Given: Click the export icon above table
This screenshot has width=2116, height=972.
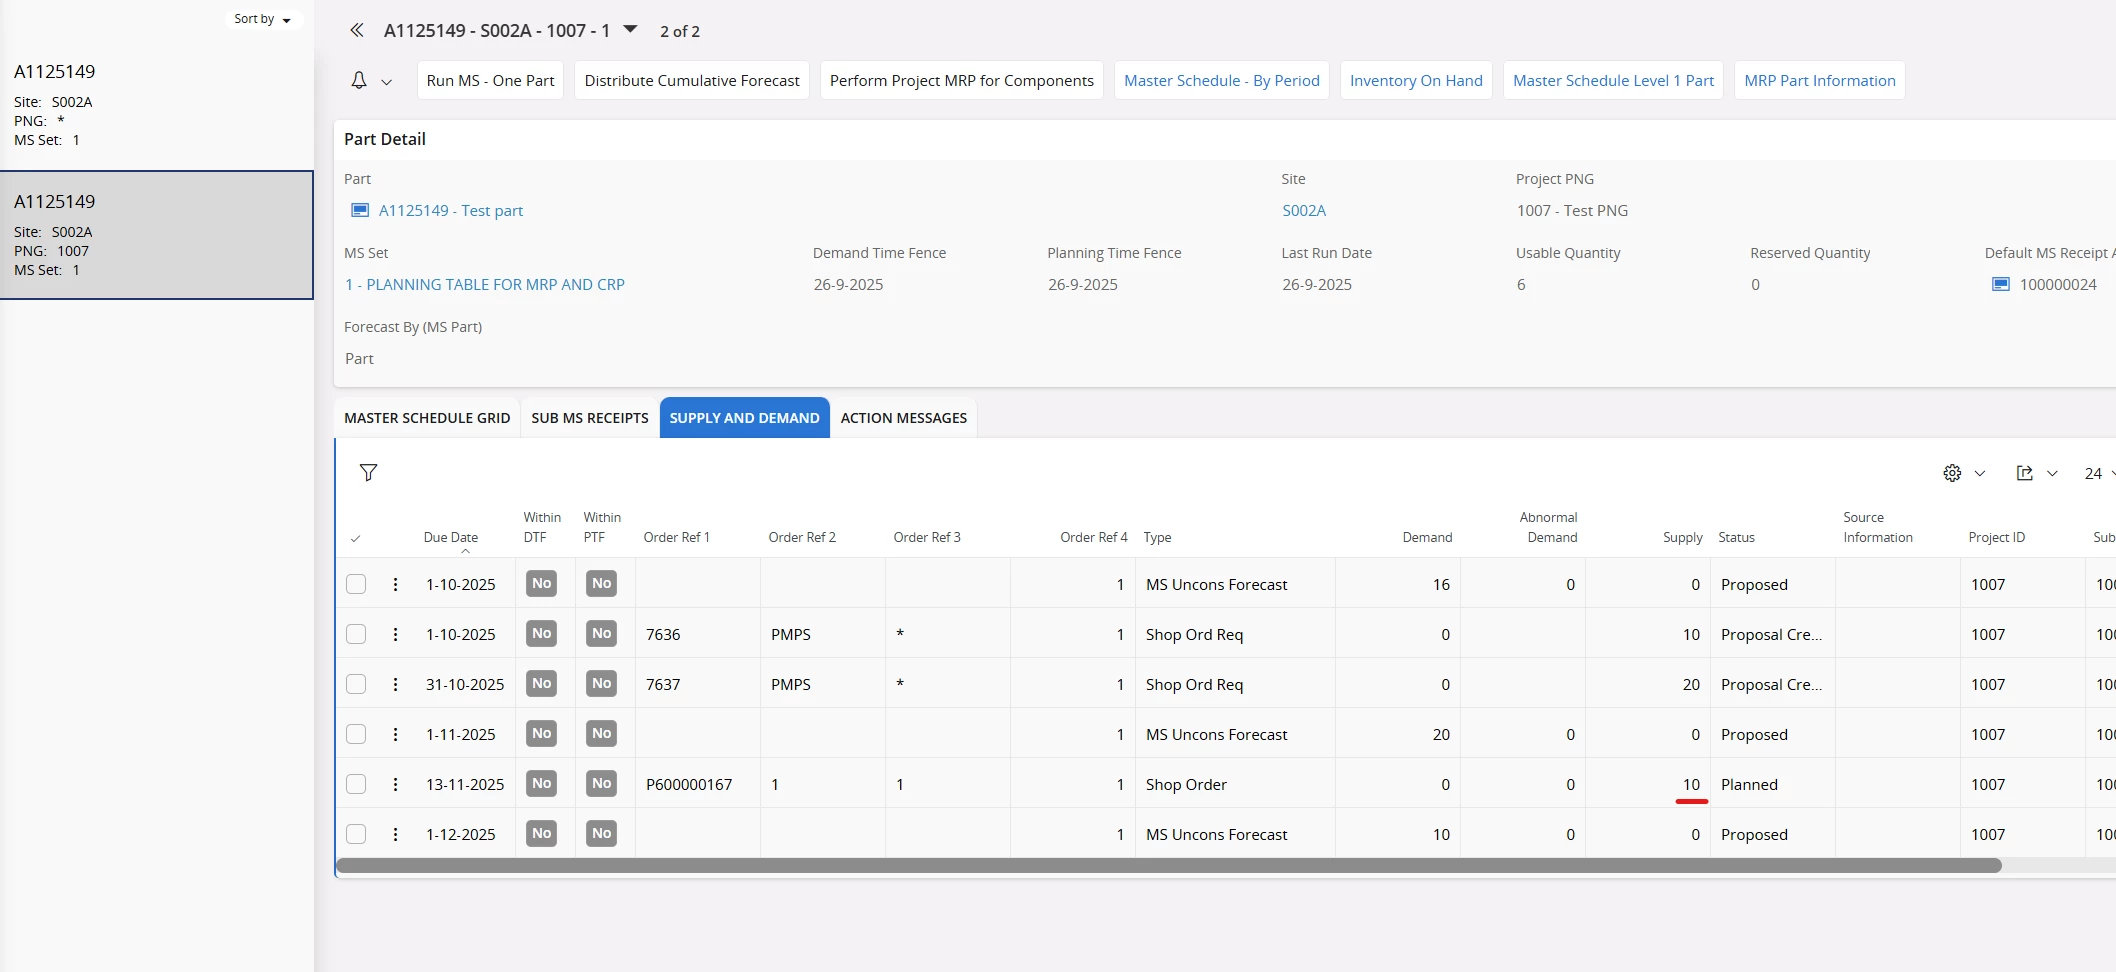Looking at the screenshot, I should (x=2024, y=473).
